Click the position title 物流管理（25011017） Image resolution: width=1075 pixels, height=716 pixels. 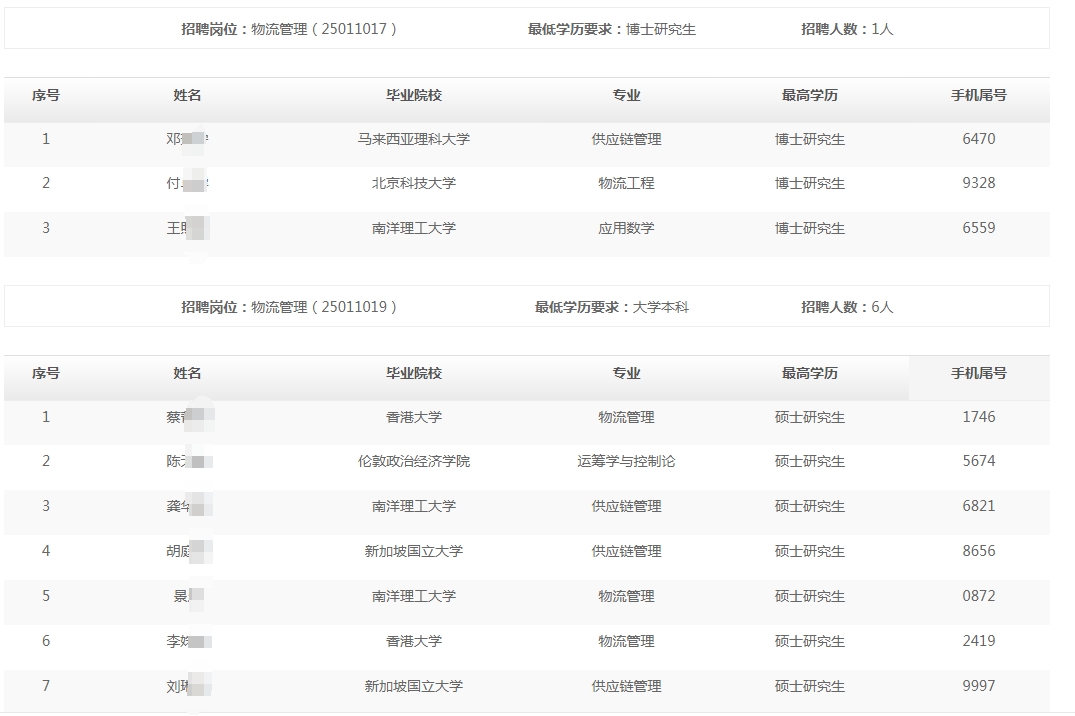pyautogui.click(x=323, y=29)
